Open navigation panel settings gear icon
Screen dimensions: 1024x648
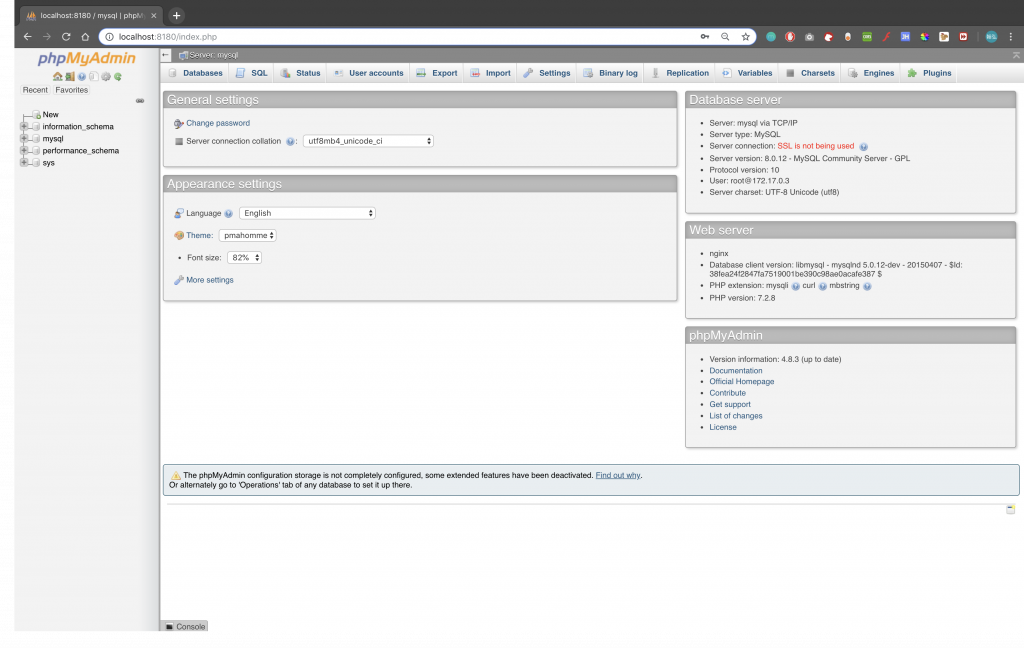pos(106,76)
